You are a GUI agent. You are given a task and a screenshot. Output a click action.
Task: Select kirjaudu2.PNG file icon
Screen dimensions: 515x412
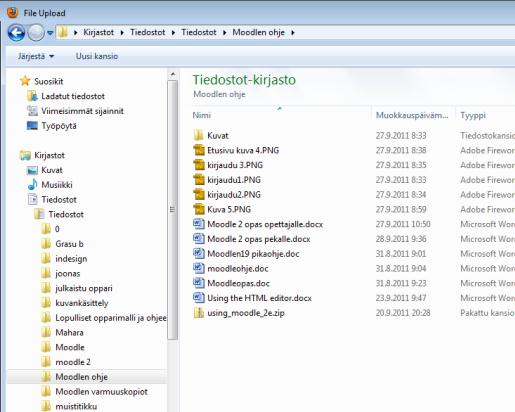tap(199, 194)
